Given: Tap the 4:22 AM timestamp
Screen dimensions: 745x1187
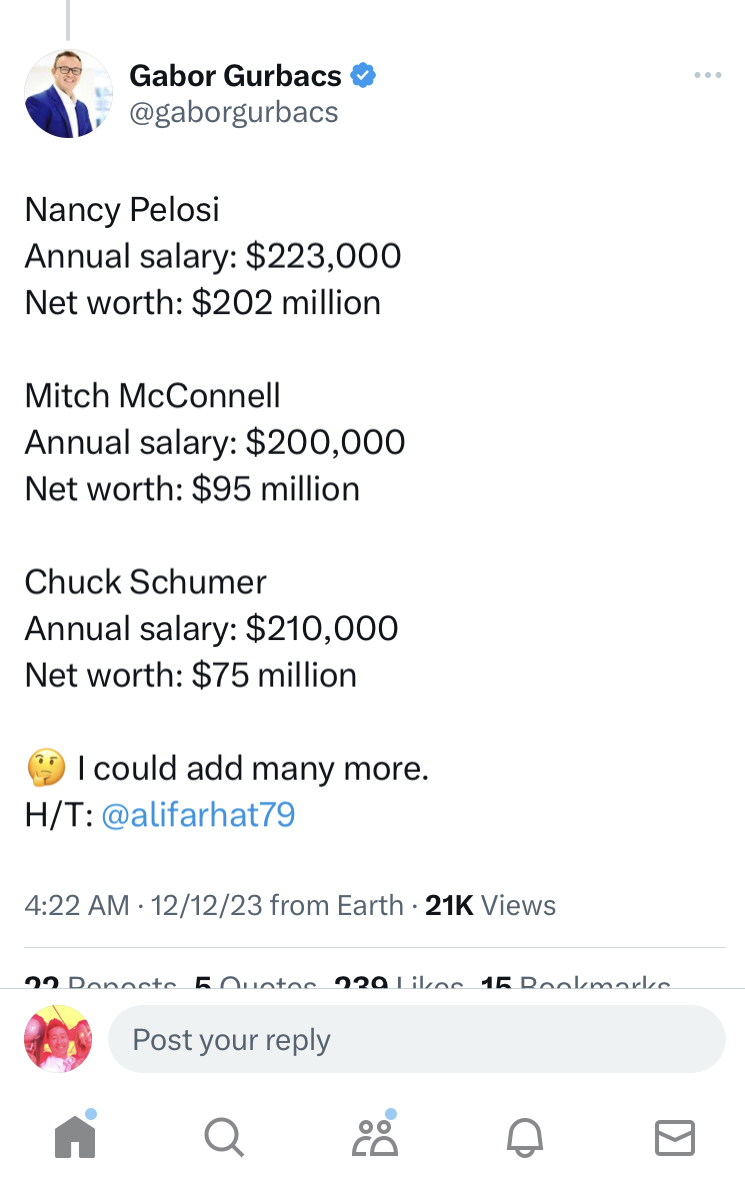Looking at the screenshot, I should coord(77,906).
